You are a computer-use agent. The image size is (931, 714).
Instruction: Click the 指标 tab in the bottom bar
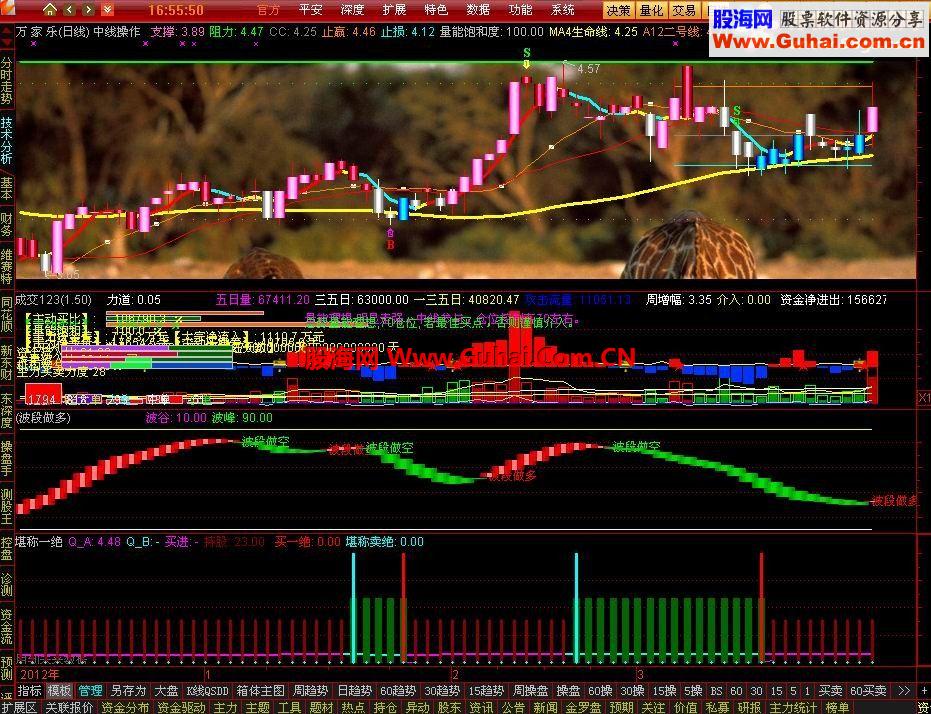pyautogui.click(x=30, y=691)
